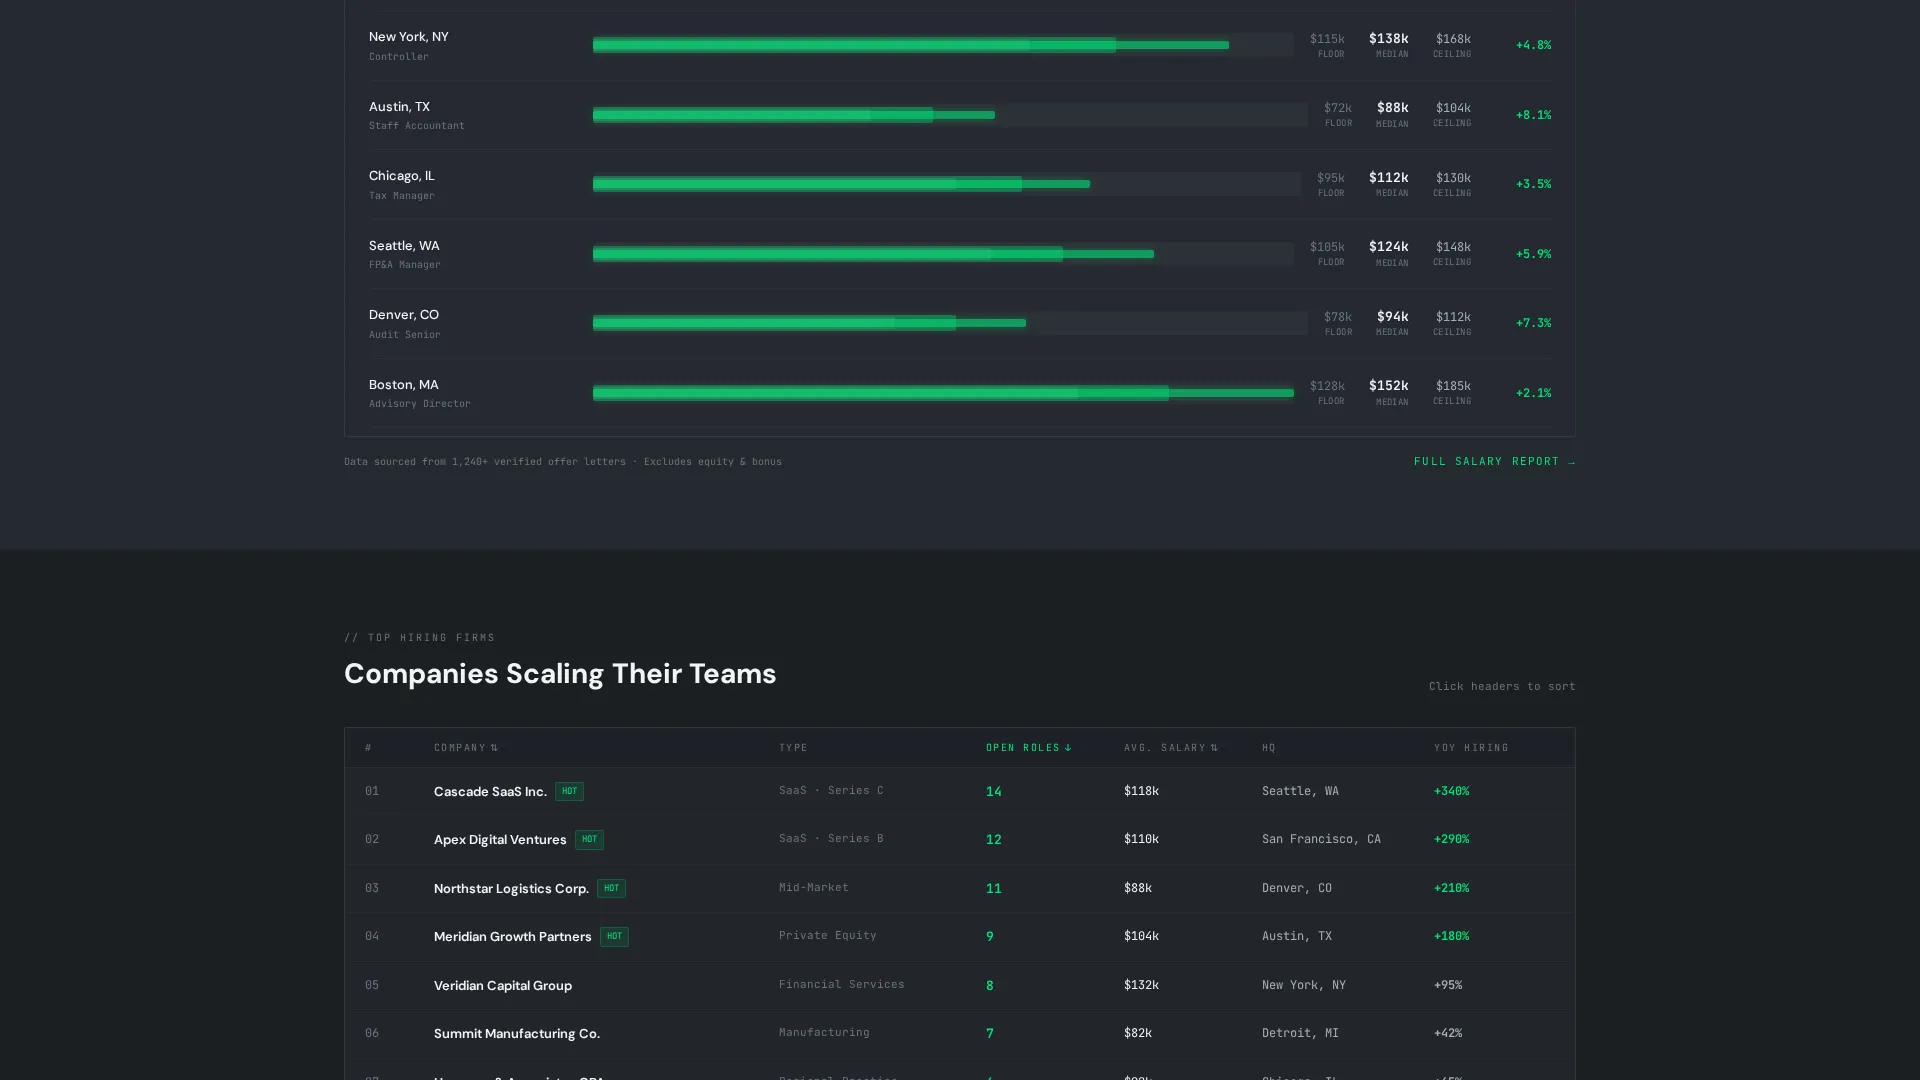Click the $138k median value for New York
The width and height of the screenshot is (1920, 1080).
click(x=1388, y=39)
